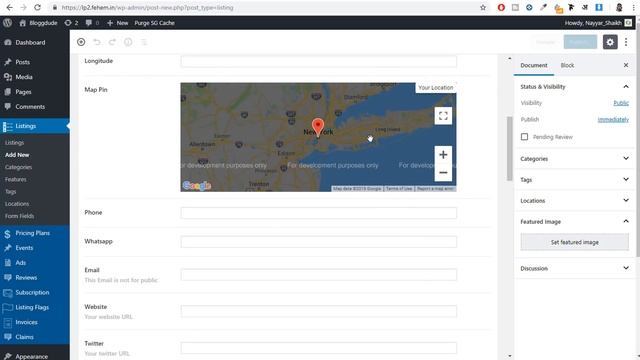Click Your Location on map

(x=436, y=88)
